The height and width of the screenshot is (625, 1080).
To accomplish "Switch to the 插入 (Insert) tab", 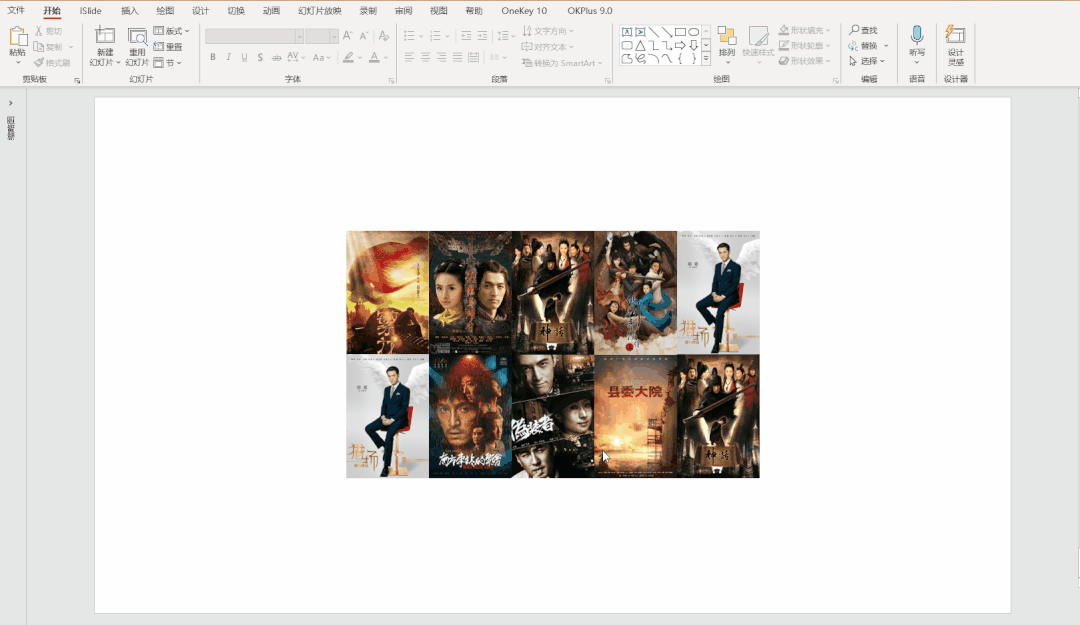I will 129,10.
